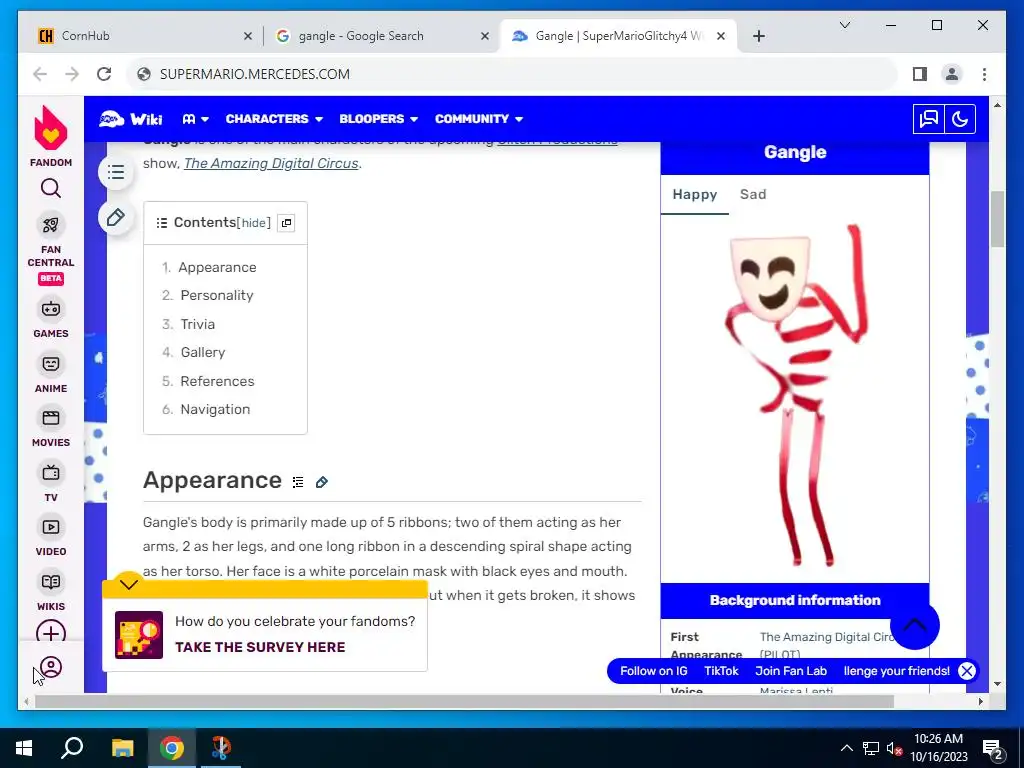Select the Happy infobox tab

694,195
